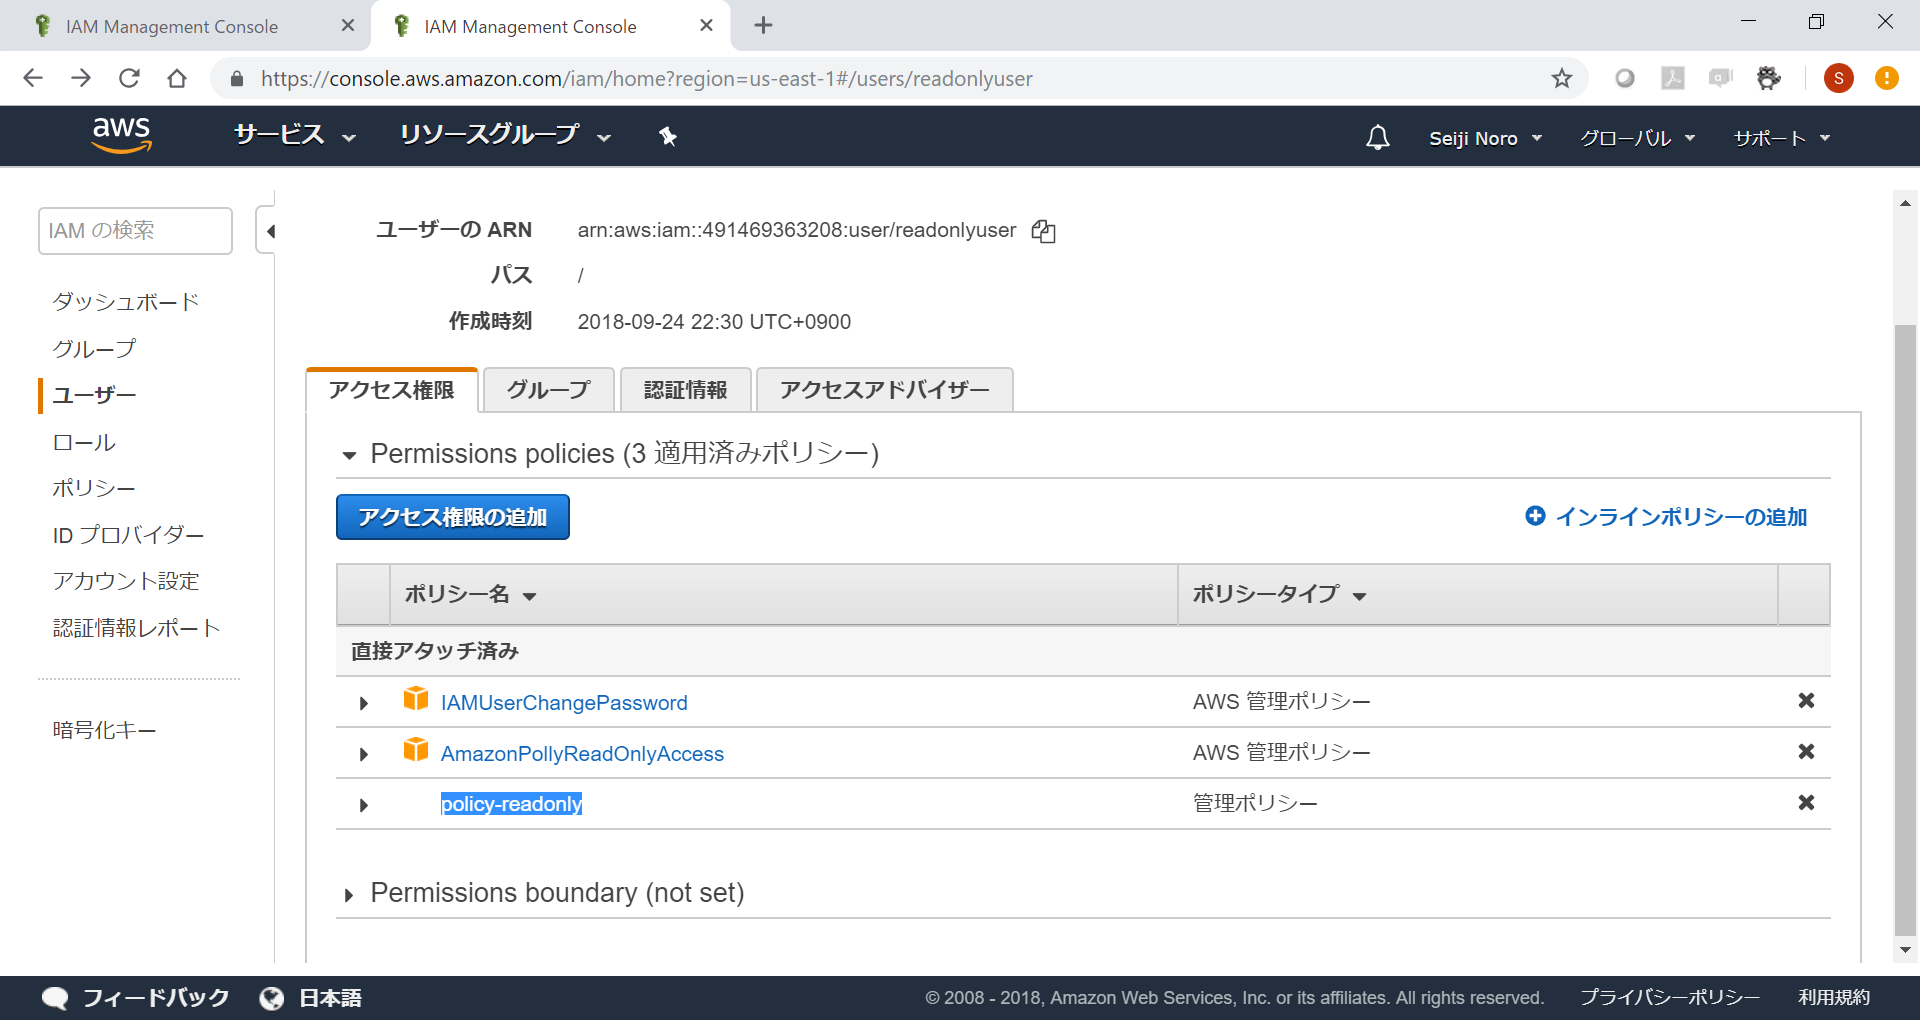The width and height of the screenshot is (1920, 1020).
Task: Click the padlock icon in the address bar
Action: point(235,78)
